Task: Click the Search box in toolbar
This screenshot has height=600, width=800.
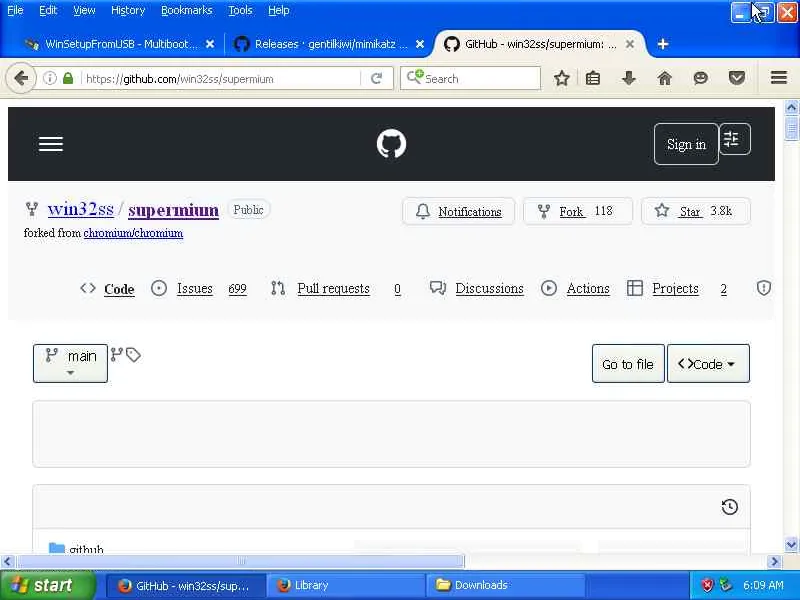Action: click(x=470, y=79)
